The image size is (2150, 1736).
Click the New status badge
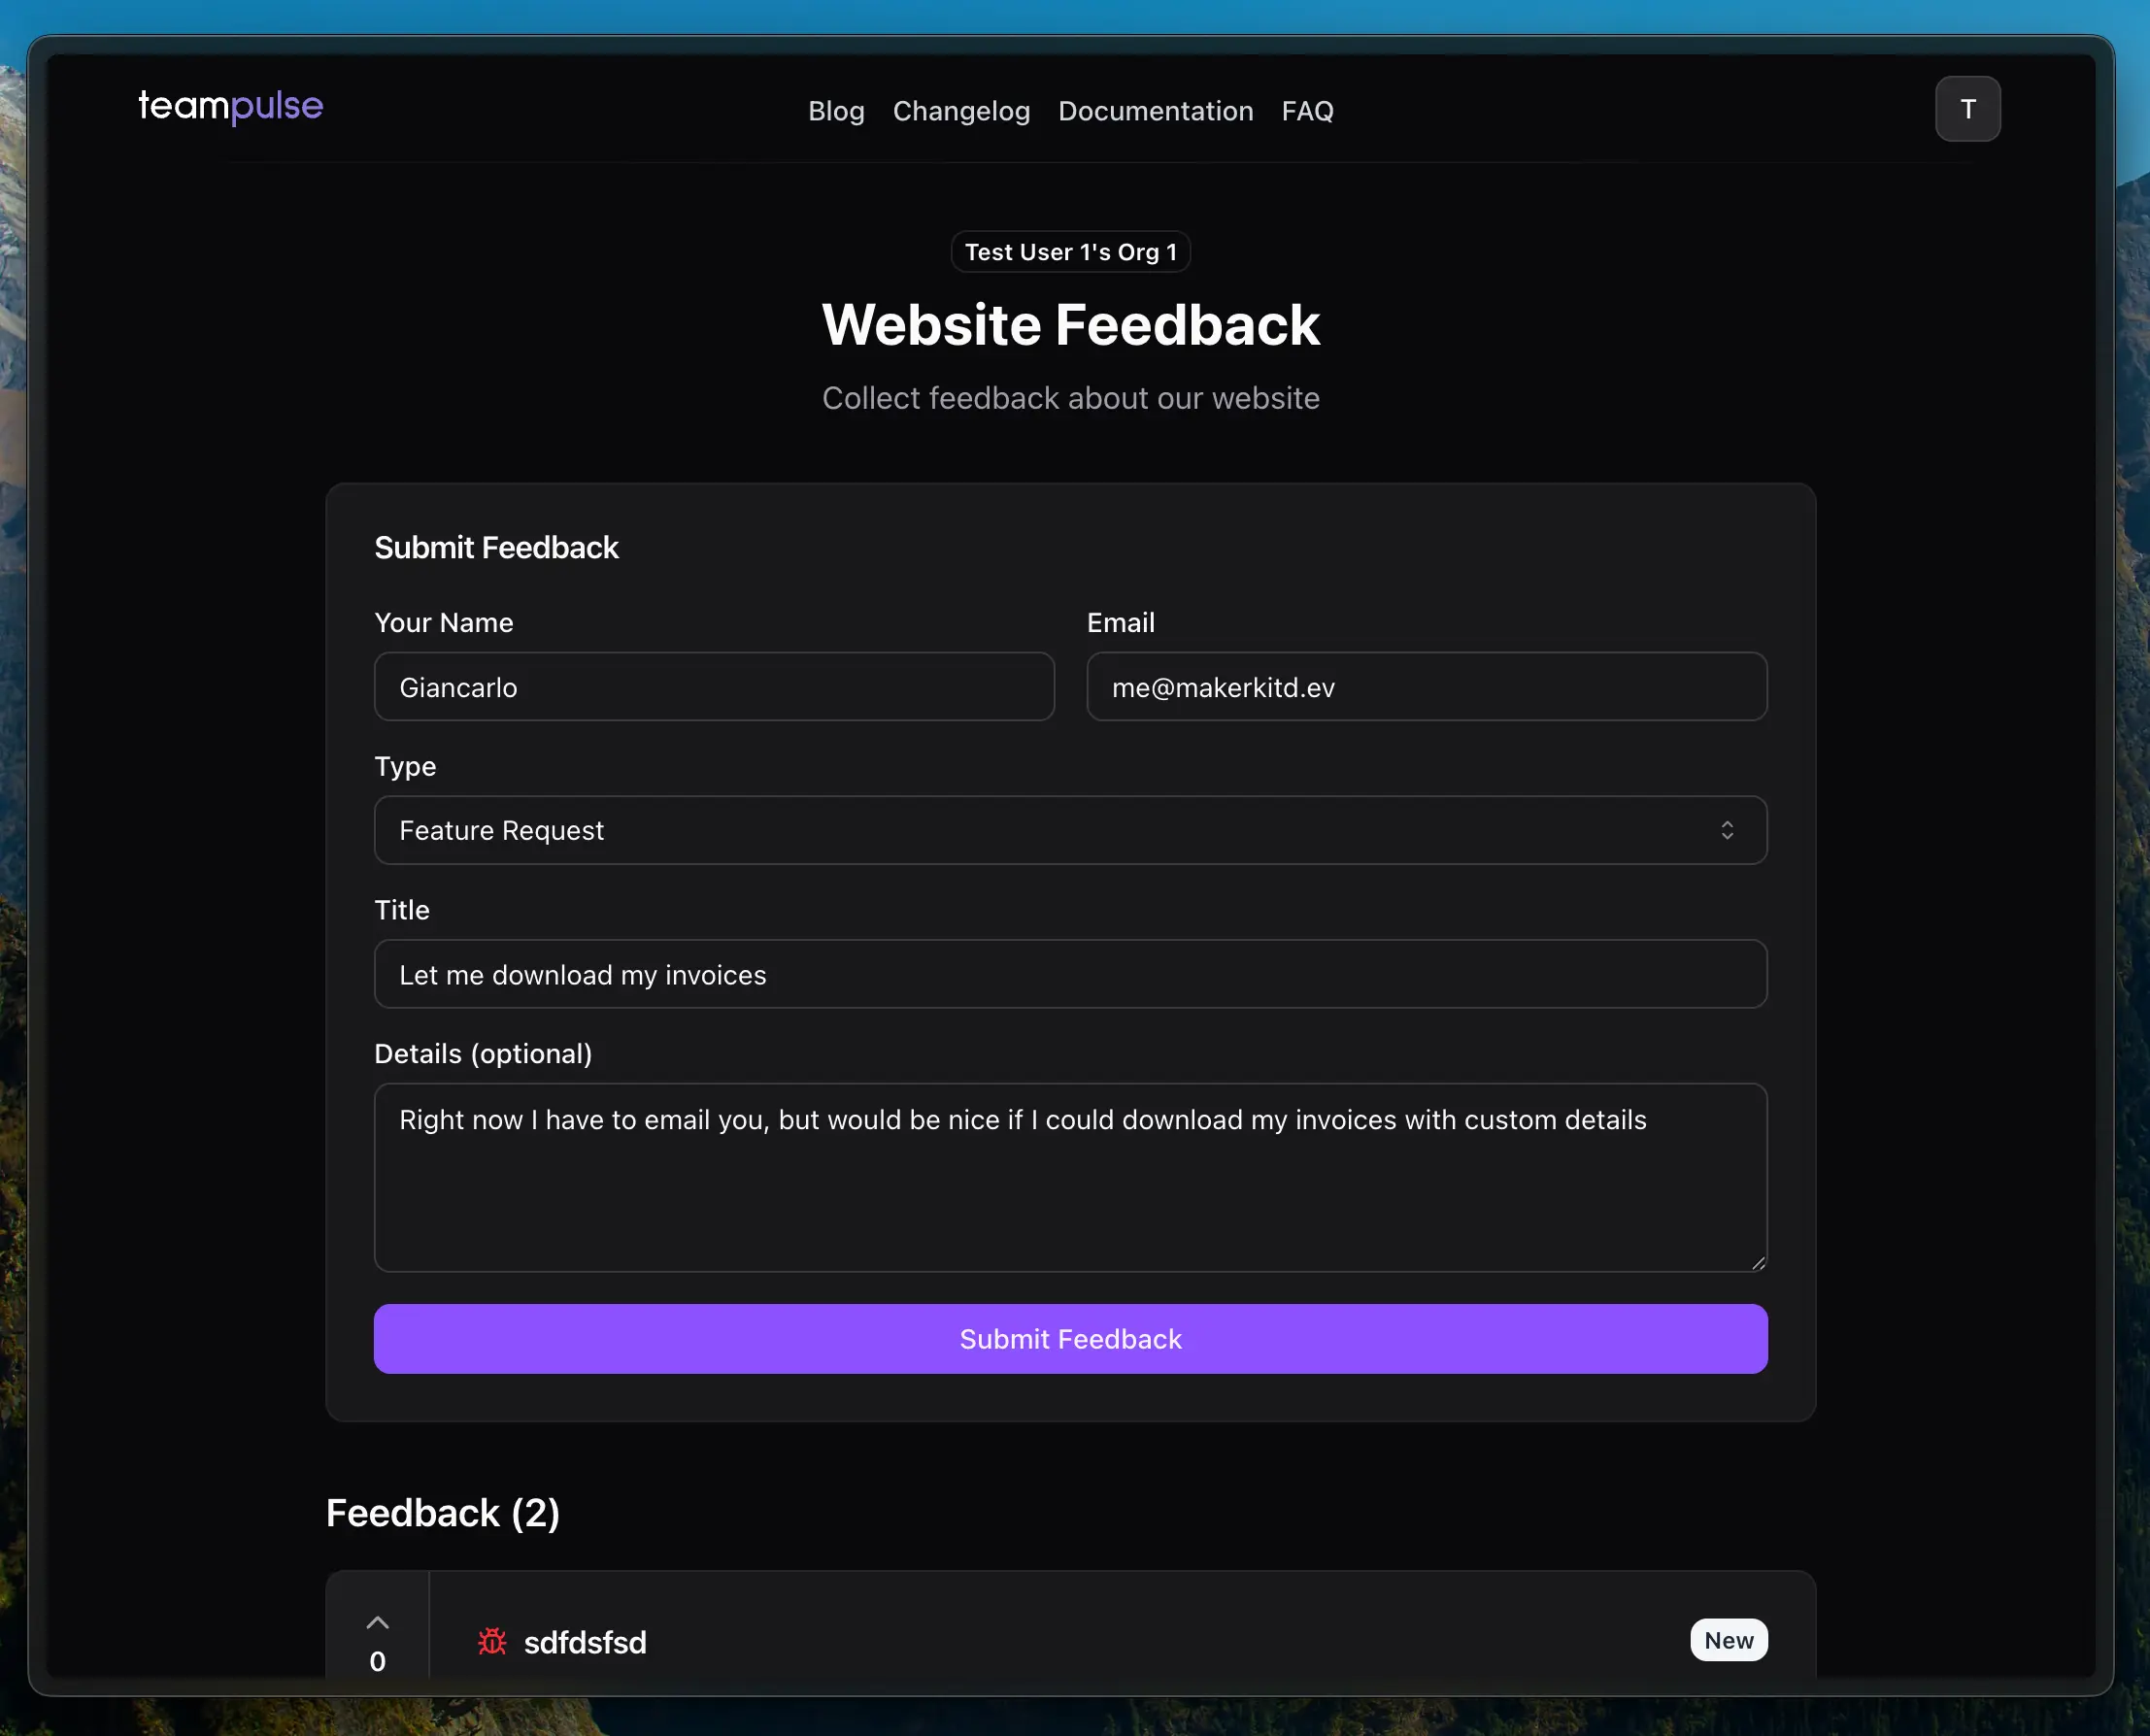pos(1728,1640)
